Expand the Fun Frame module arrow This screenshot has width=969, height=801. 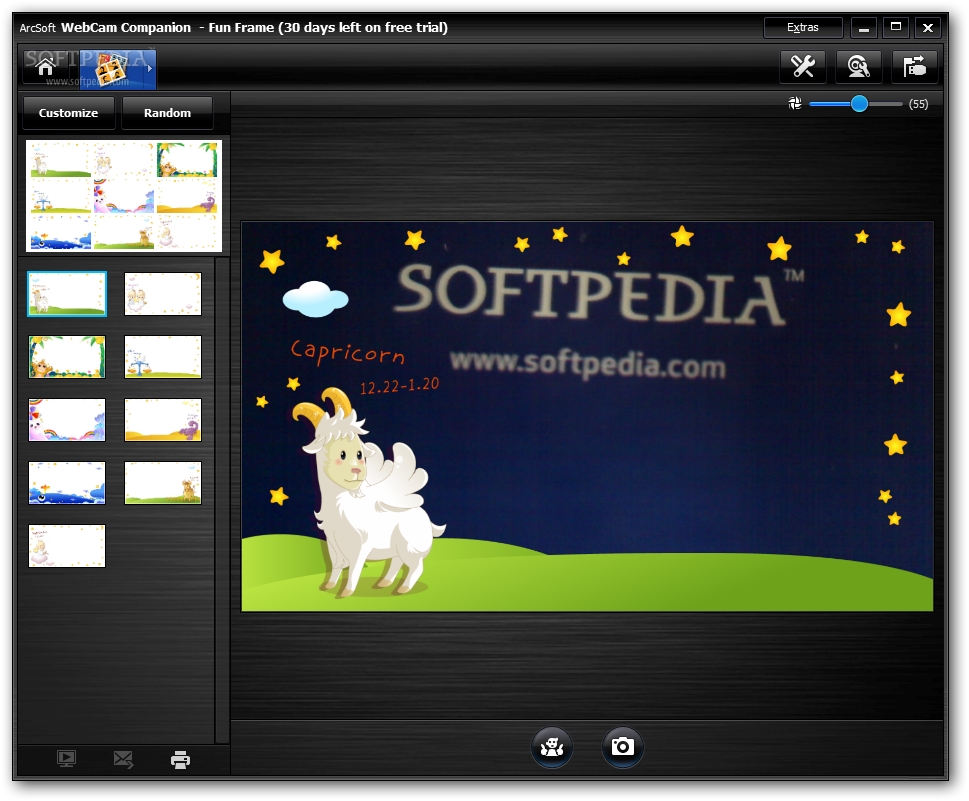point(150,69)
